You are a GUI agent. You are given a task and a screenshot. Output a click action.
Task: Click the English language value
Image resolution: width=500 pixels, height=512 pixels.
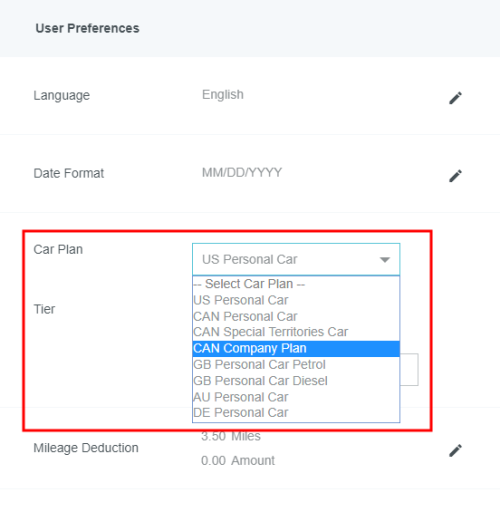coord(223,95)
